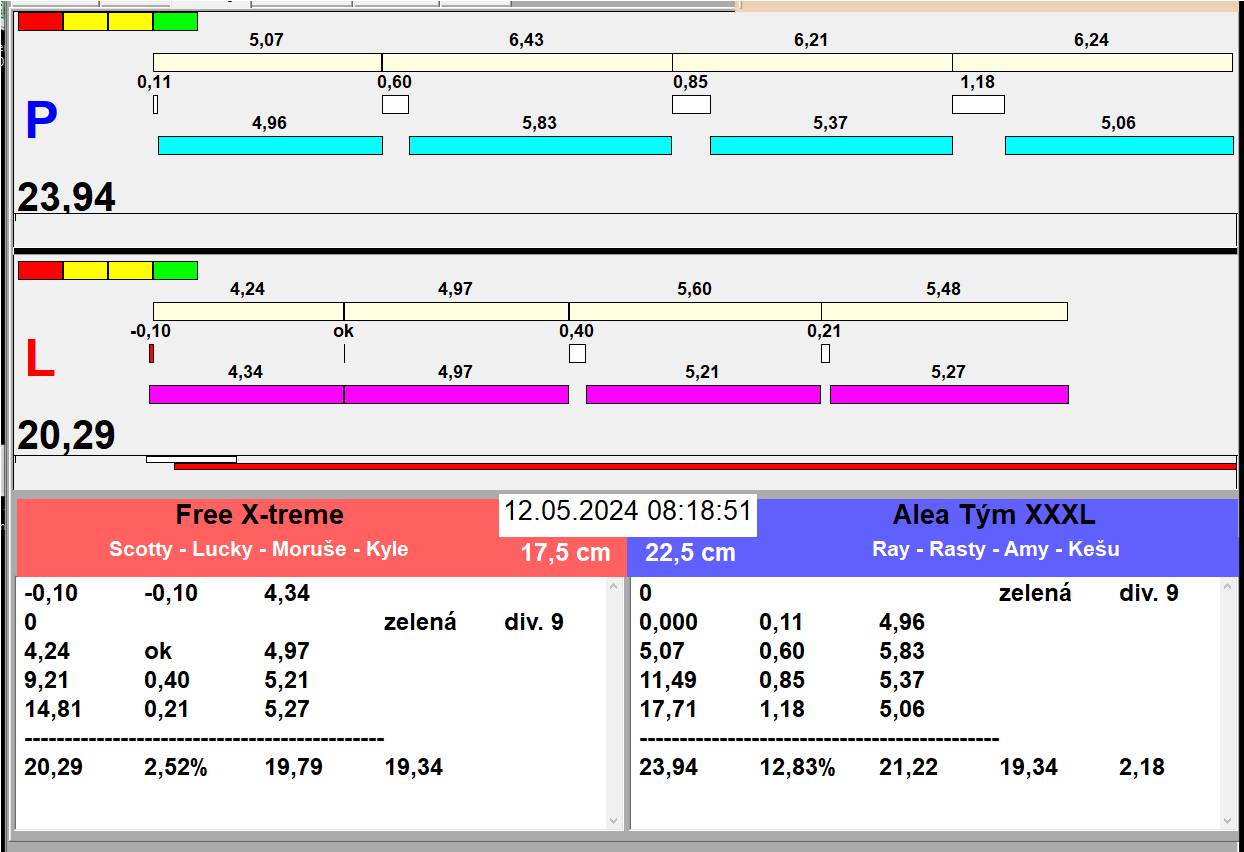Select the yellow 6,43 split segment
The width and height of the screenshot is (1244, 852).
tap(526, 62)
